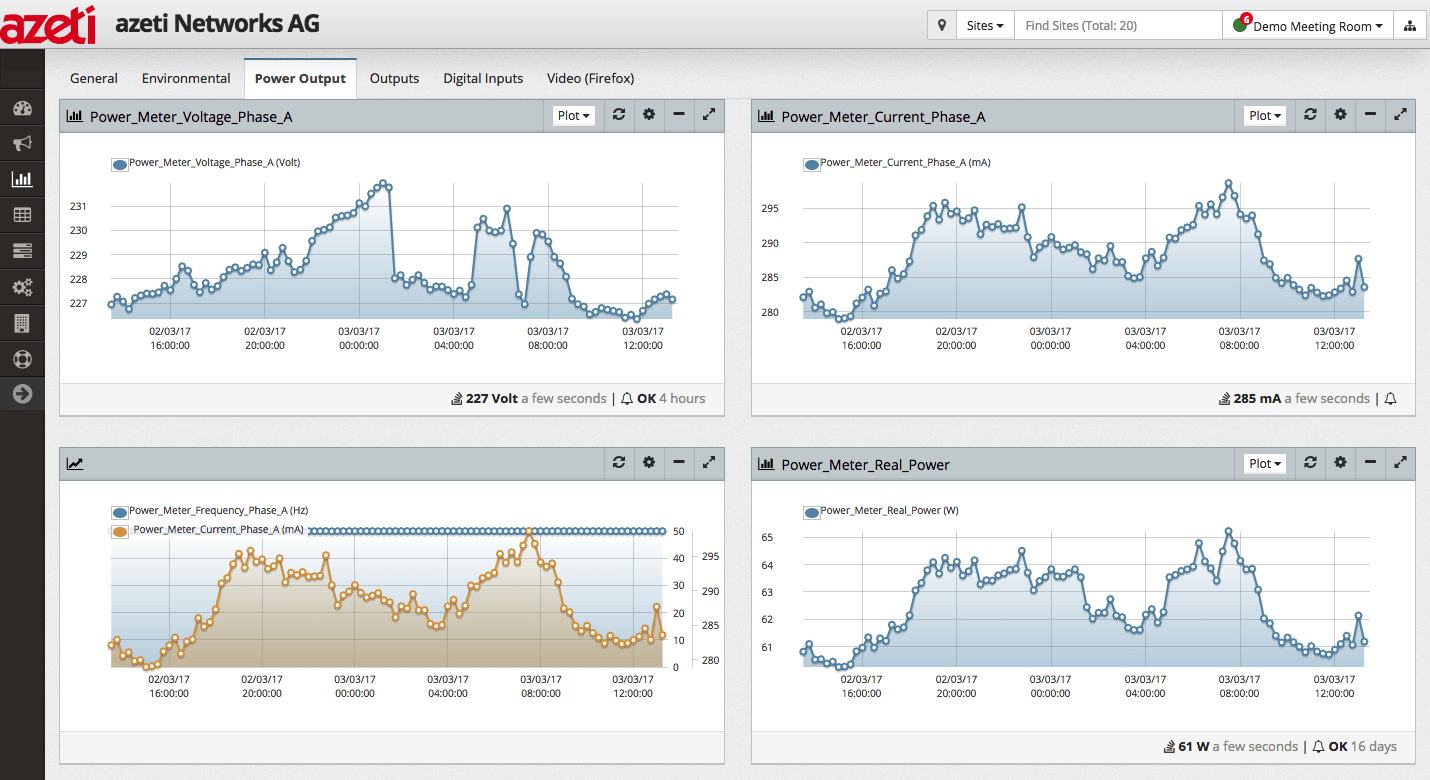
Task: Collapse the combined frequency/current widget
Action: click(x=679, y=462)
